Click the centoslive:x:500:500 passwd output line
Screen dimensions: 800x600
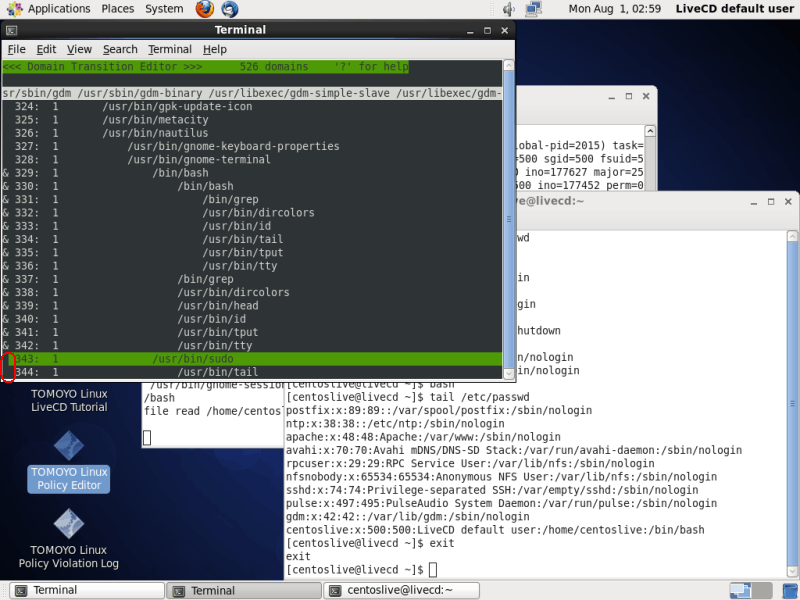click(x=495, y=530)
